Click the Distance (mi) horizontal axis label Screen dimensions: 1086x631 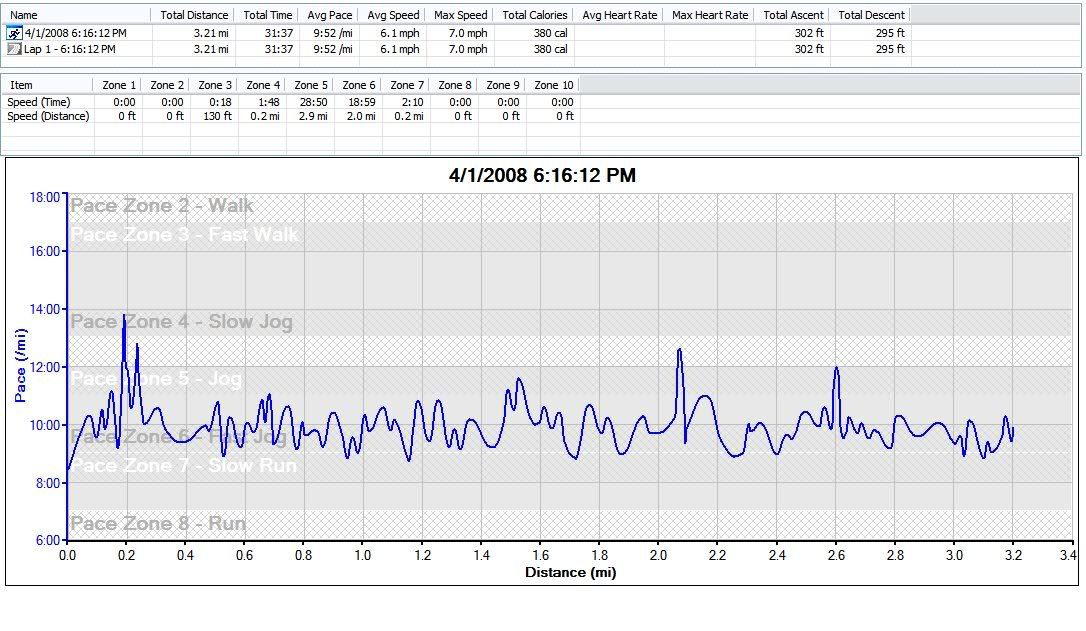570,573
